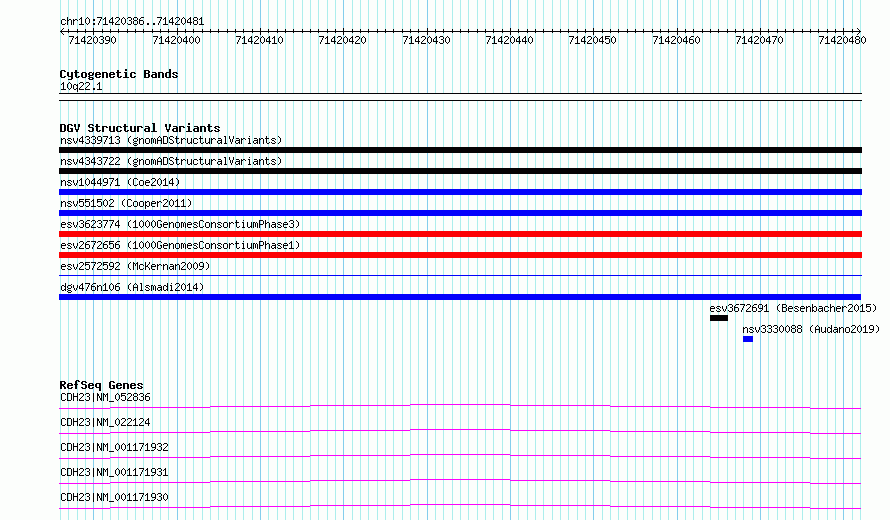
Task: Click ruler position 71420480
Action: pyautogui.click(x=842, y=40)
